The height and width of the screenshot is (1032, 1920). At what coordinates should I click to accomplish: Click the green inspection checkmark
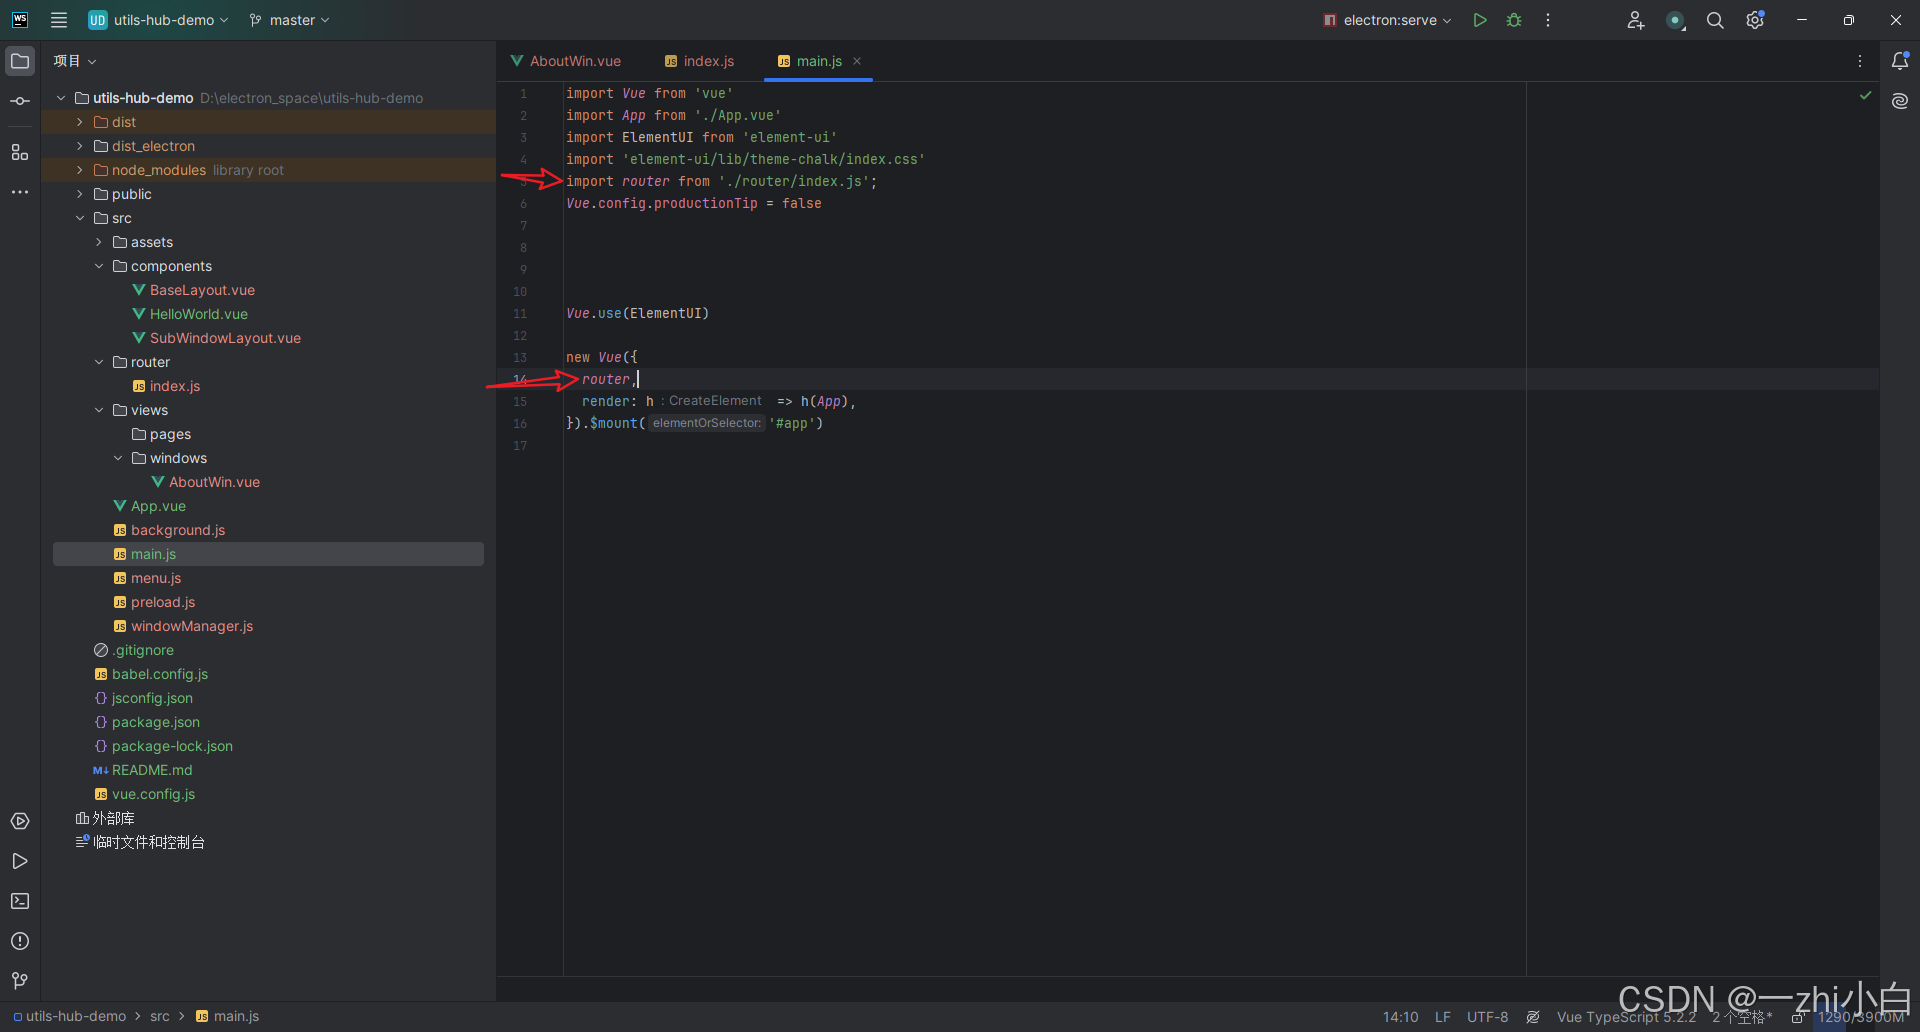tap(1865, 95)
